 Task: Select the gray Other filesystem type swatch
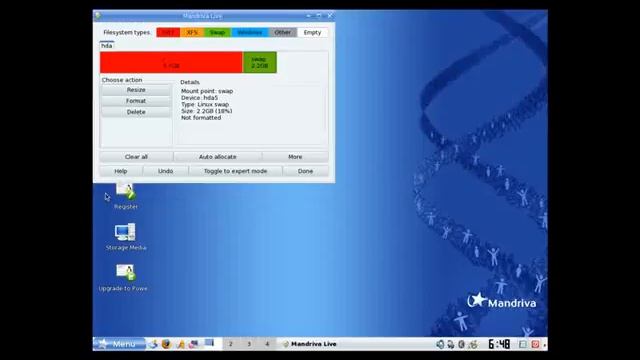(282, 32)
